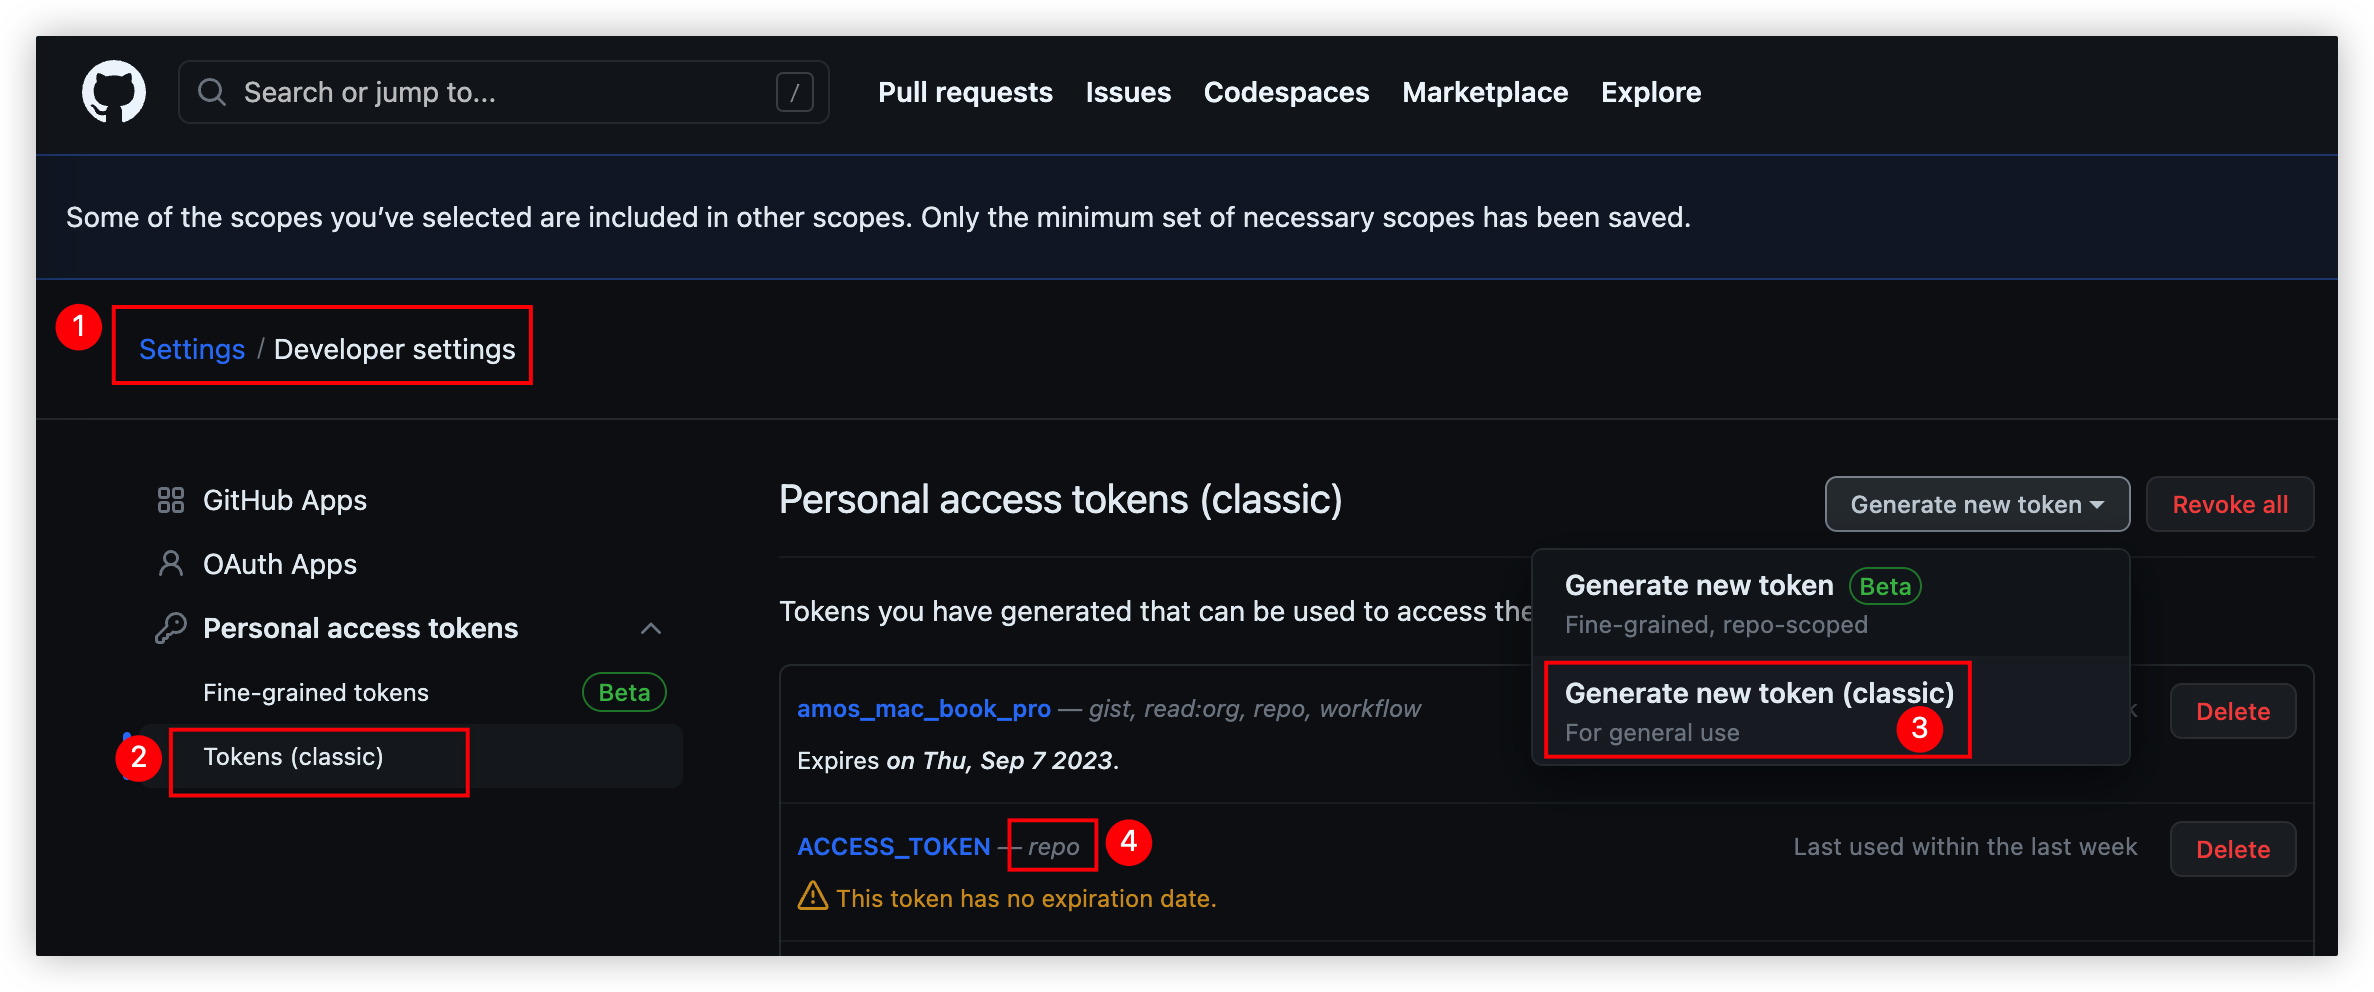
Task: Open the Generate new token dropdown
Action: coord(1976,504)
